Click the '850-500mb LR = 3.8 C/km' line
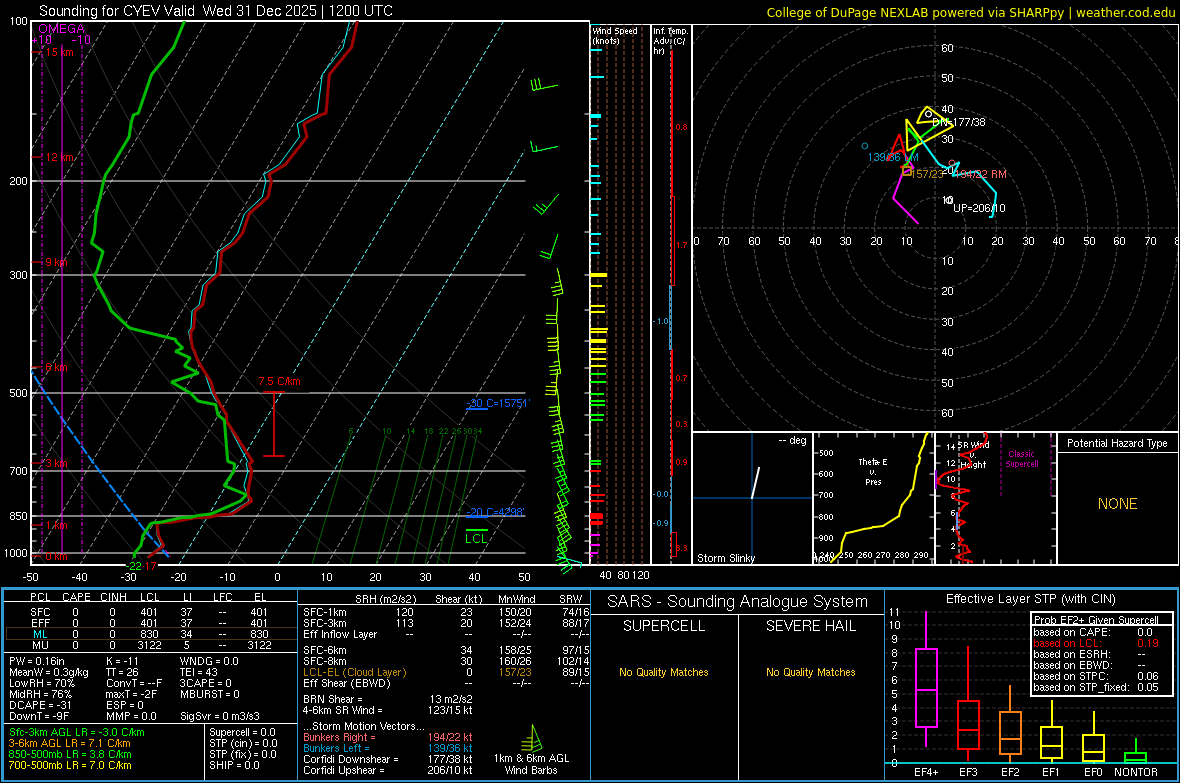This screenshot has width=1180, height=783. (x=70, y=754)
